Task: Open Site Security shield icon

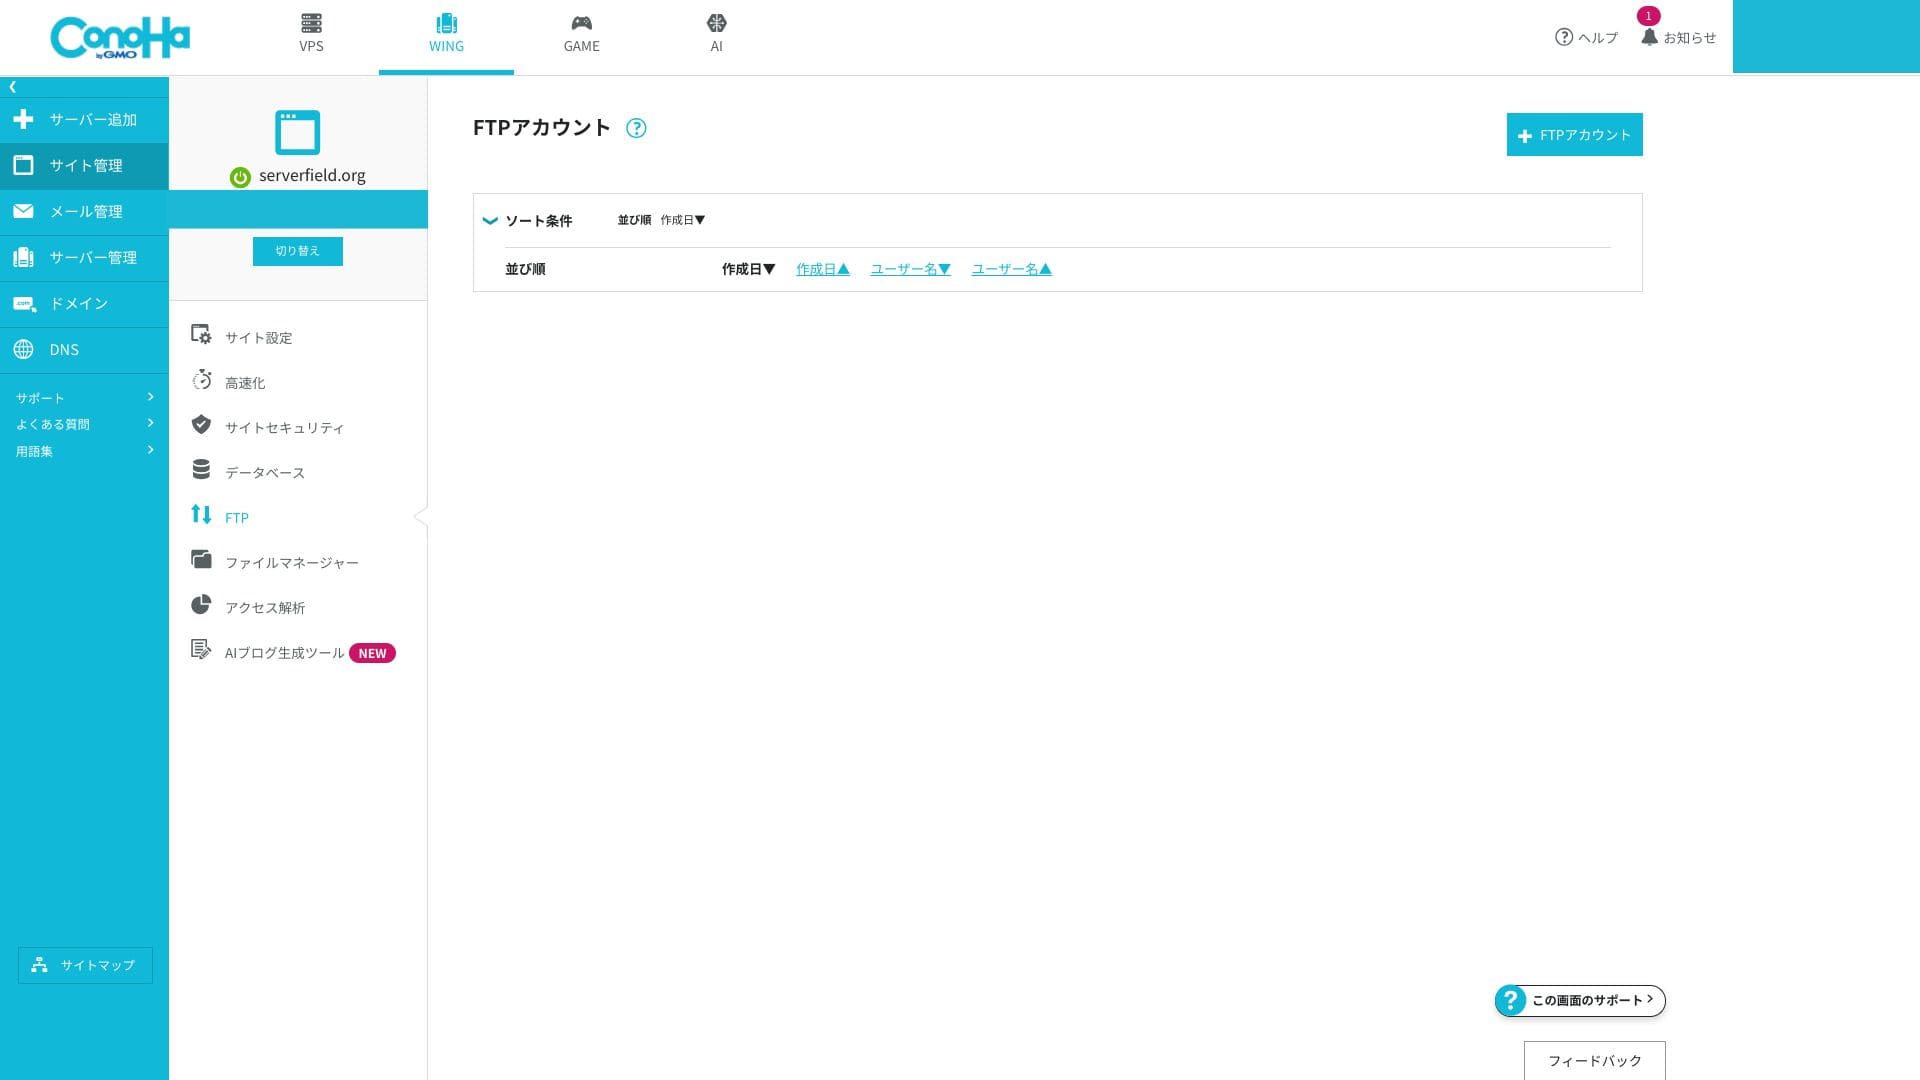Action: (201, 424)
